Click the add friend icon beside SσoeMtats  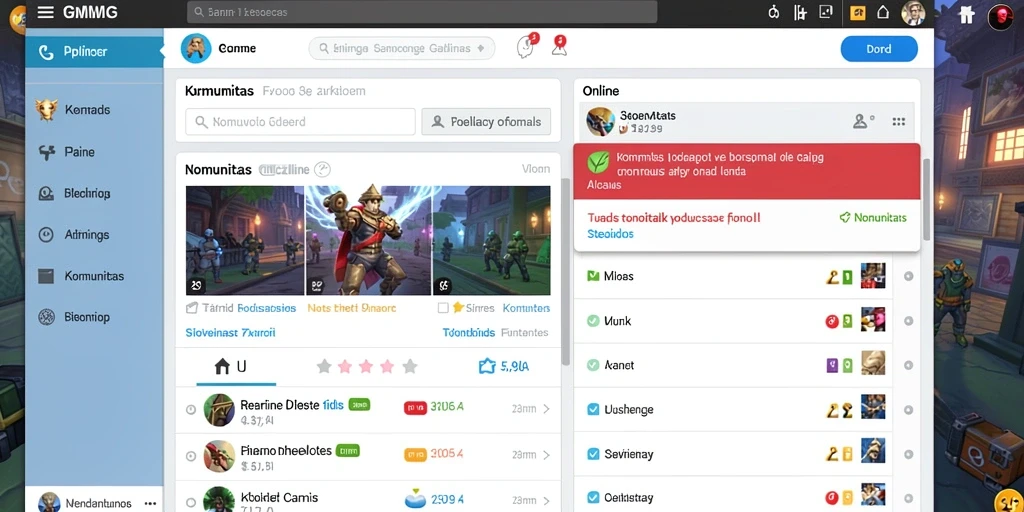pyautogui.click(x=863, y=121)
